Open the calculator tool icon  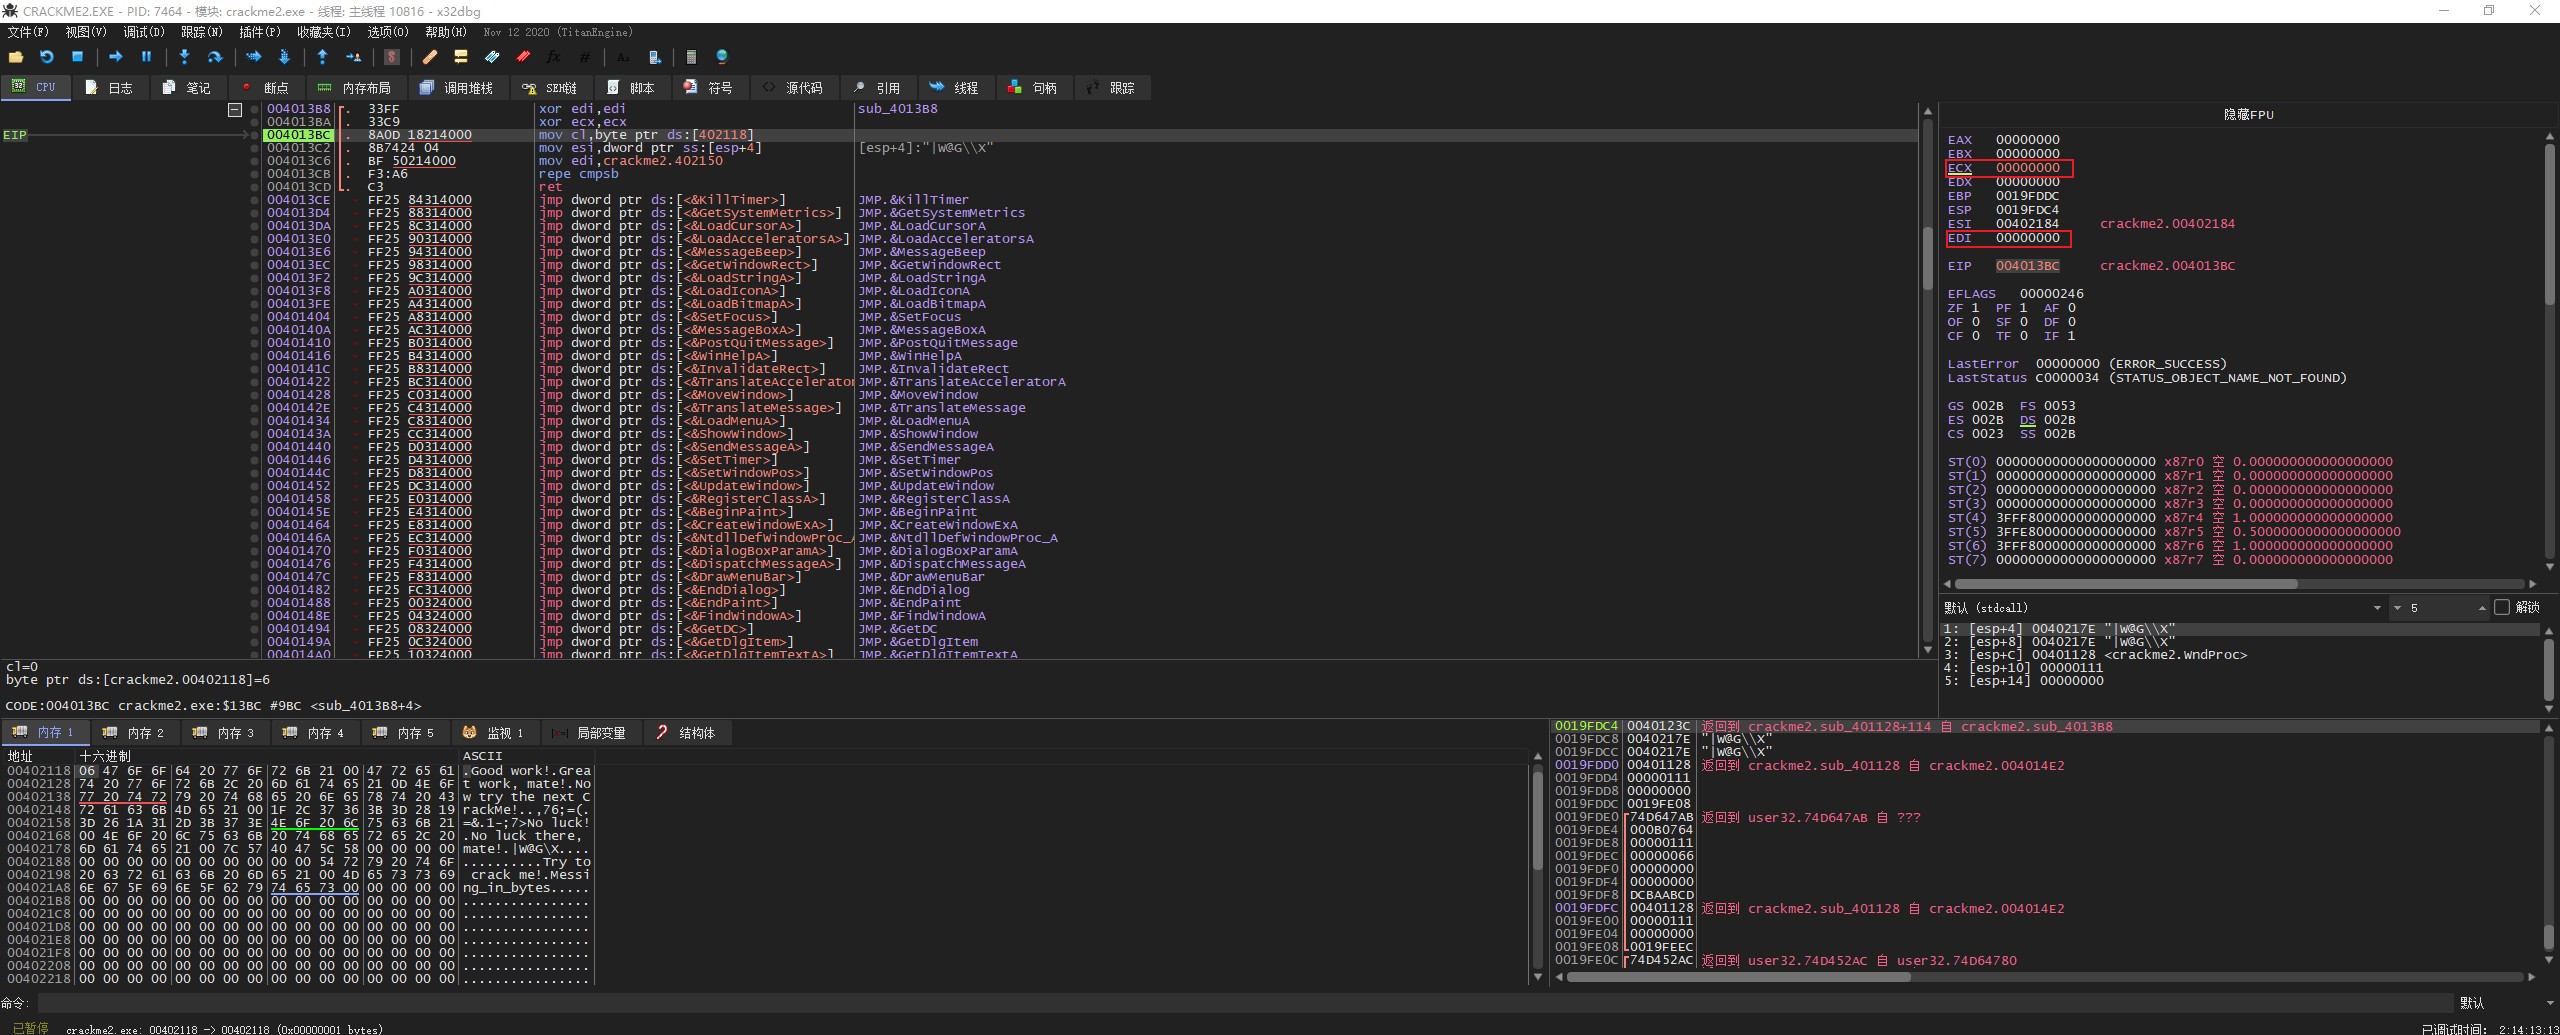(x=690, y=57)
